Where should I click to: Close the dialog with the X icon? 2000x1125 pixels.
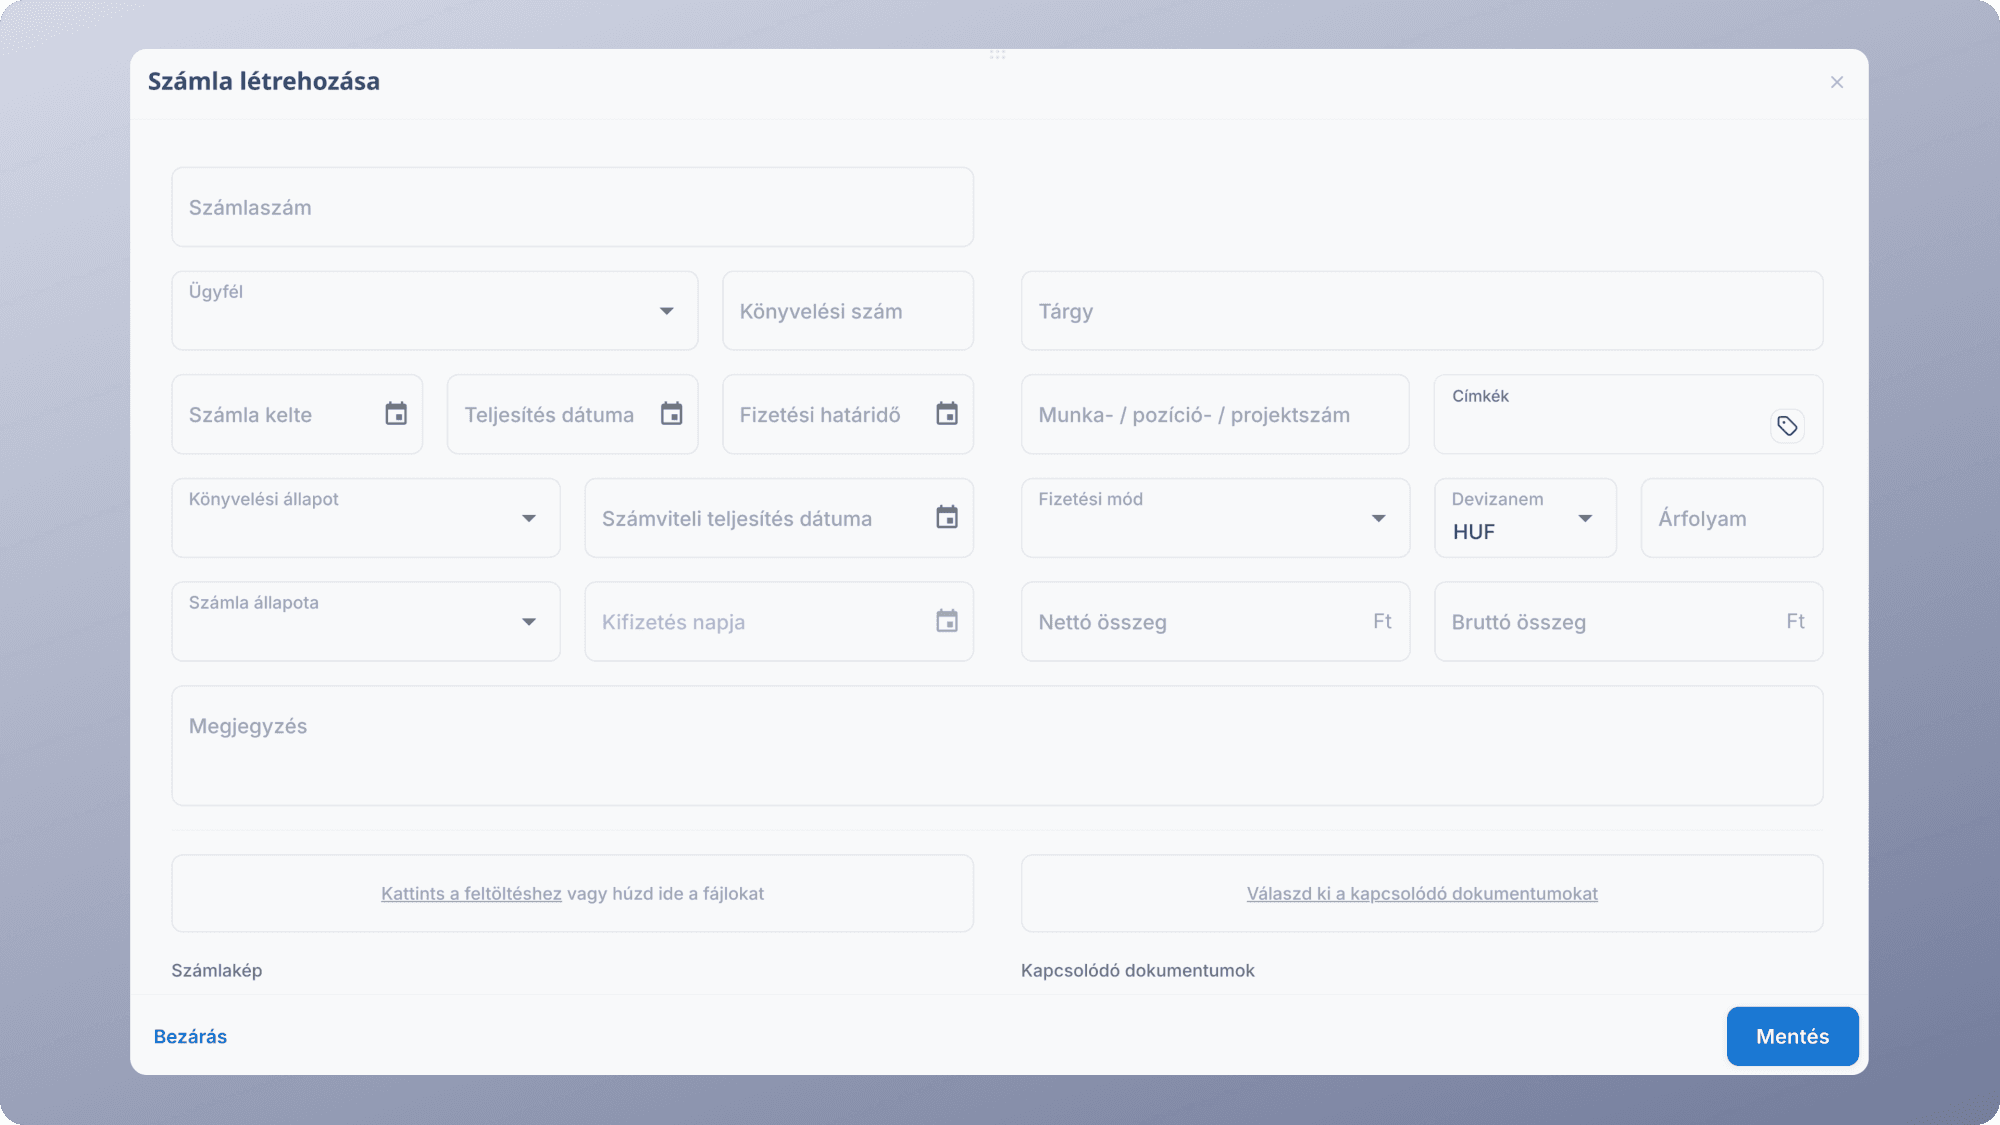click(1837, 82)
